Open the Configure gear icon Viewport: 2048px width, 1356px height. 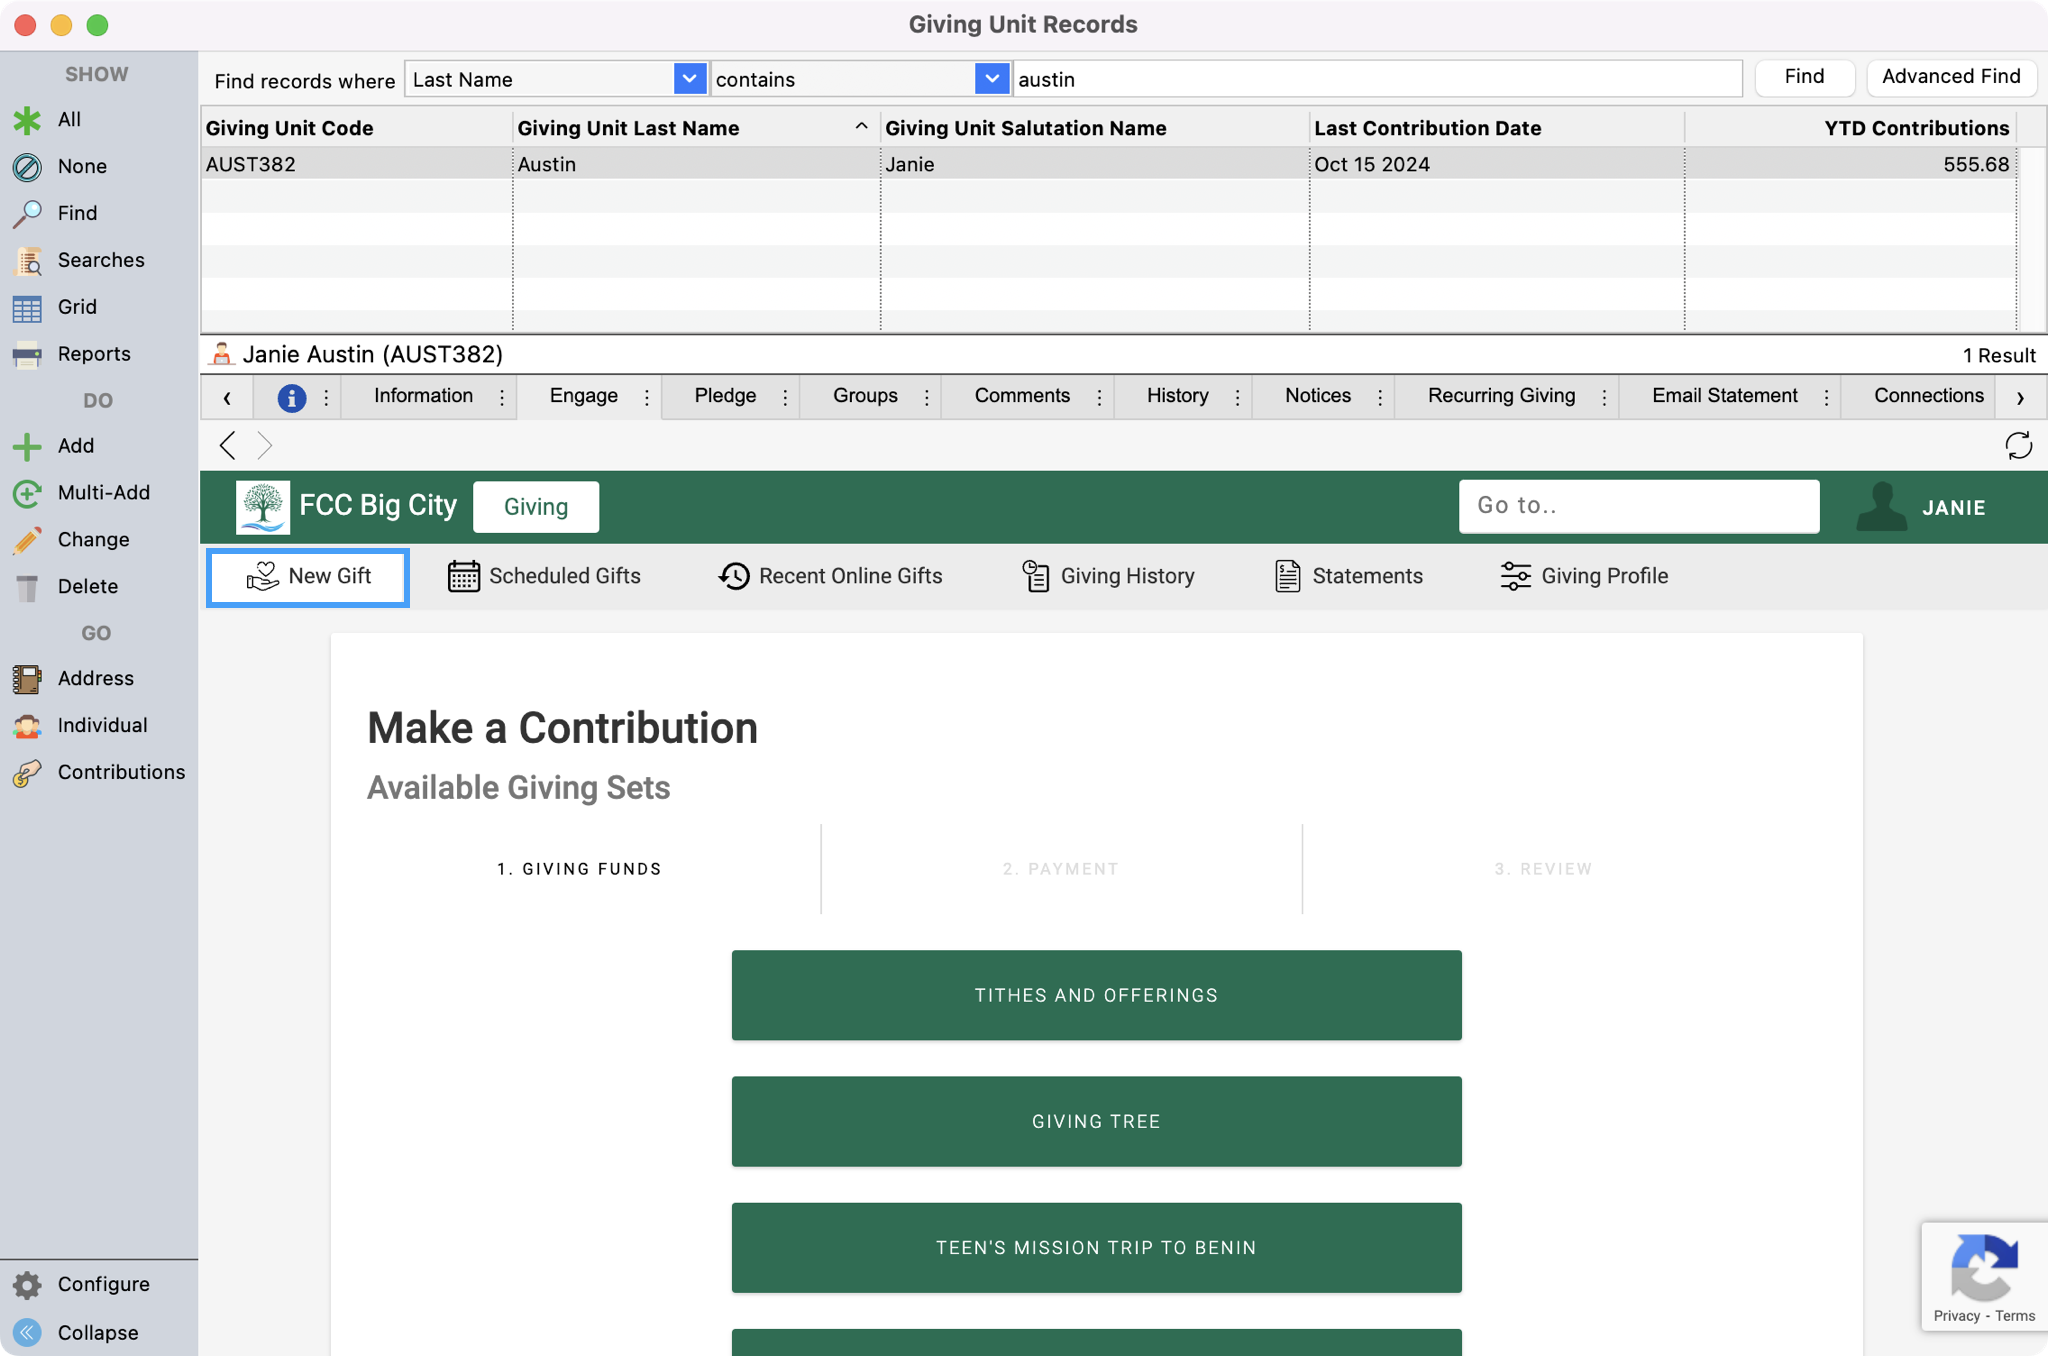pos(27,1285)
